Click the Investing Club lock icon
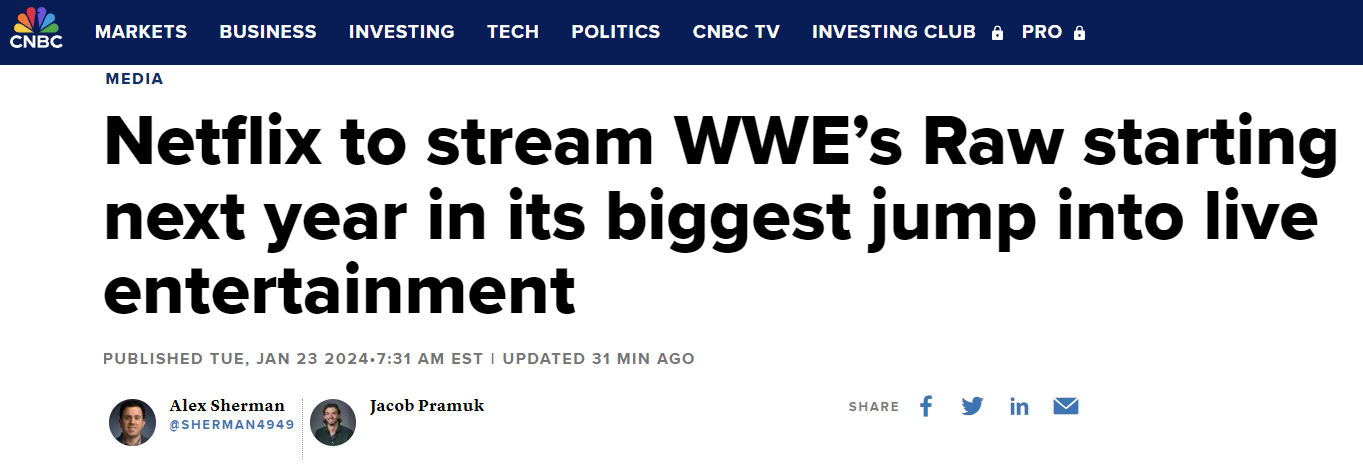The width and height of the screenshot is (1363, 471). 997,33
